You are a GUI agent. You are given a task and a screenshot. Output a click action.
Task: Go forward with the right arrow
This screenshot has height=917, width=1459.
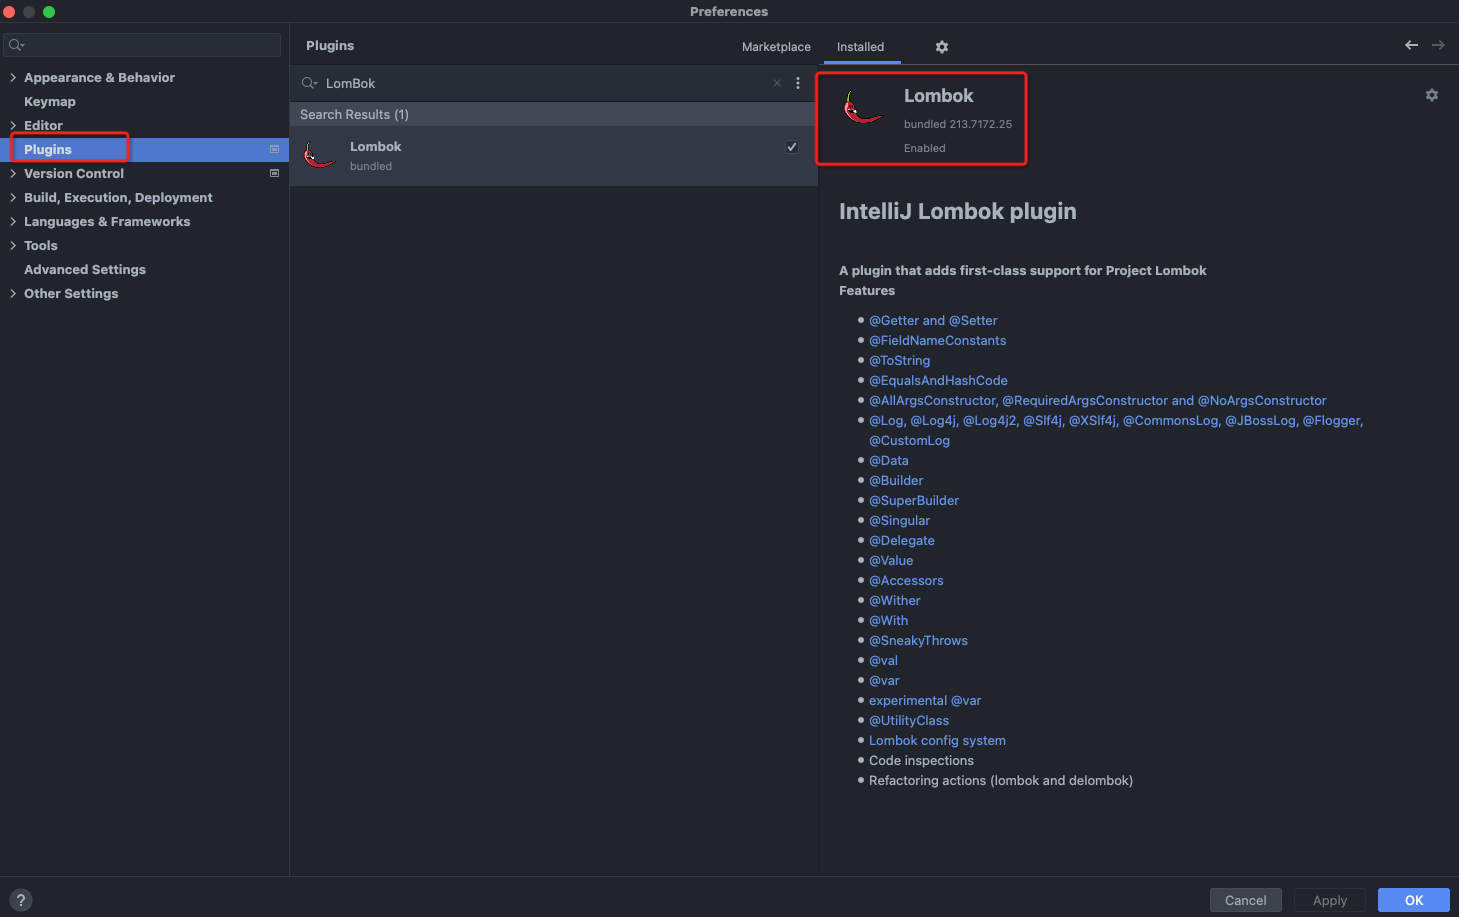click(1438, 45)
